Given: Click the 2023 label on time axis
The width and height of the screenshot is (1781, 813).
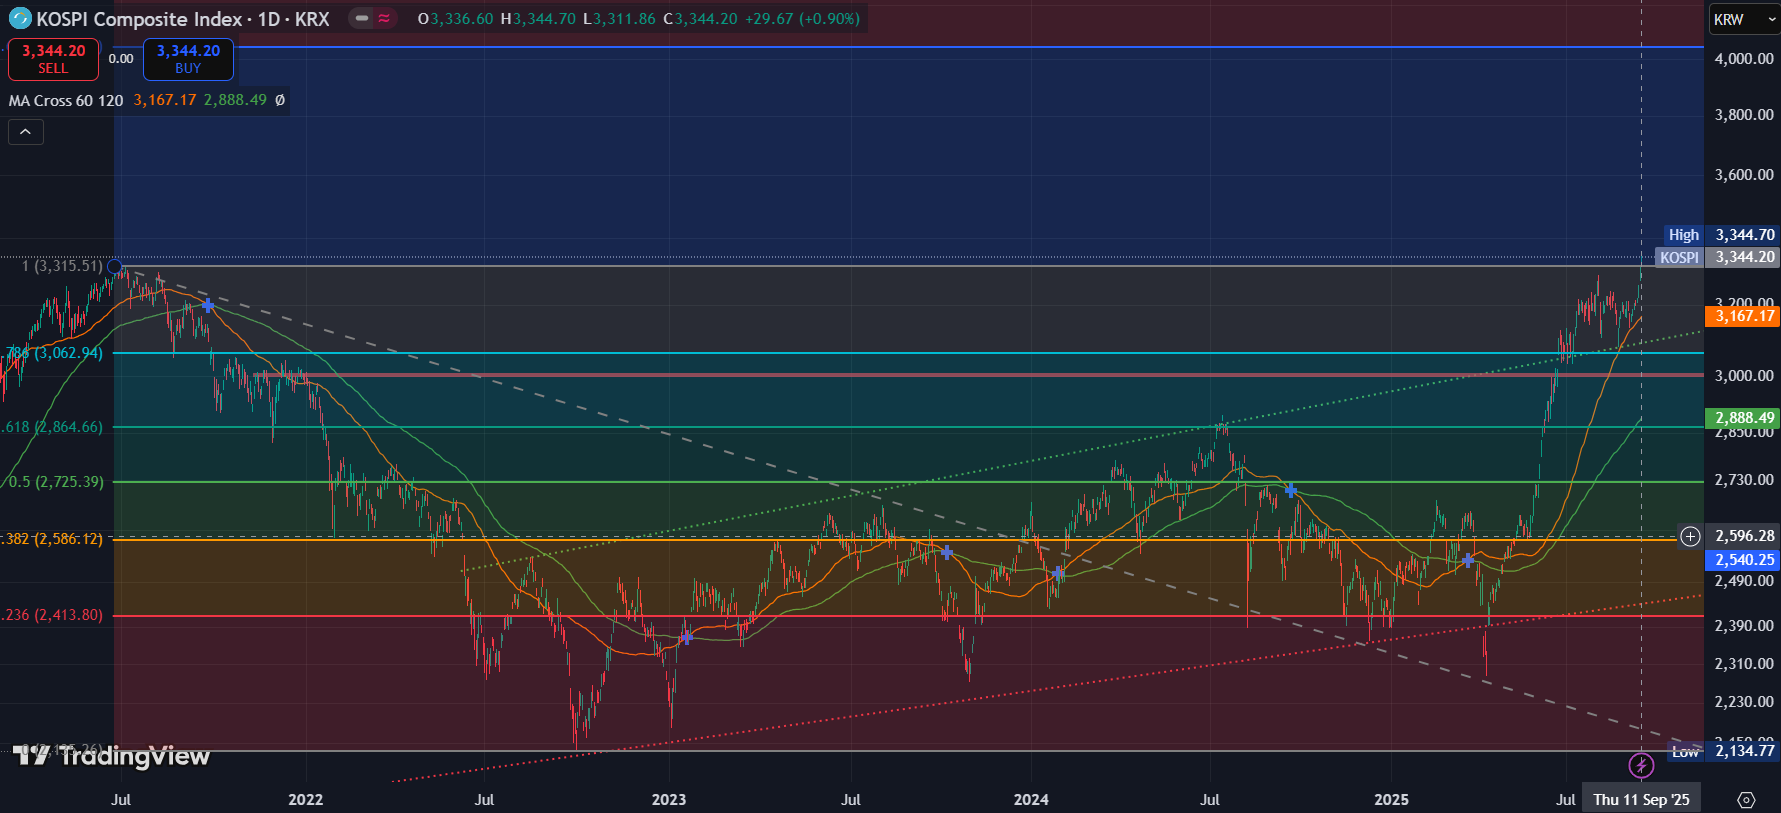Looking at the screenshot, I should pyautogui.click(x=669, y=799).
